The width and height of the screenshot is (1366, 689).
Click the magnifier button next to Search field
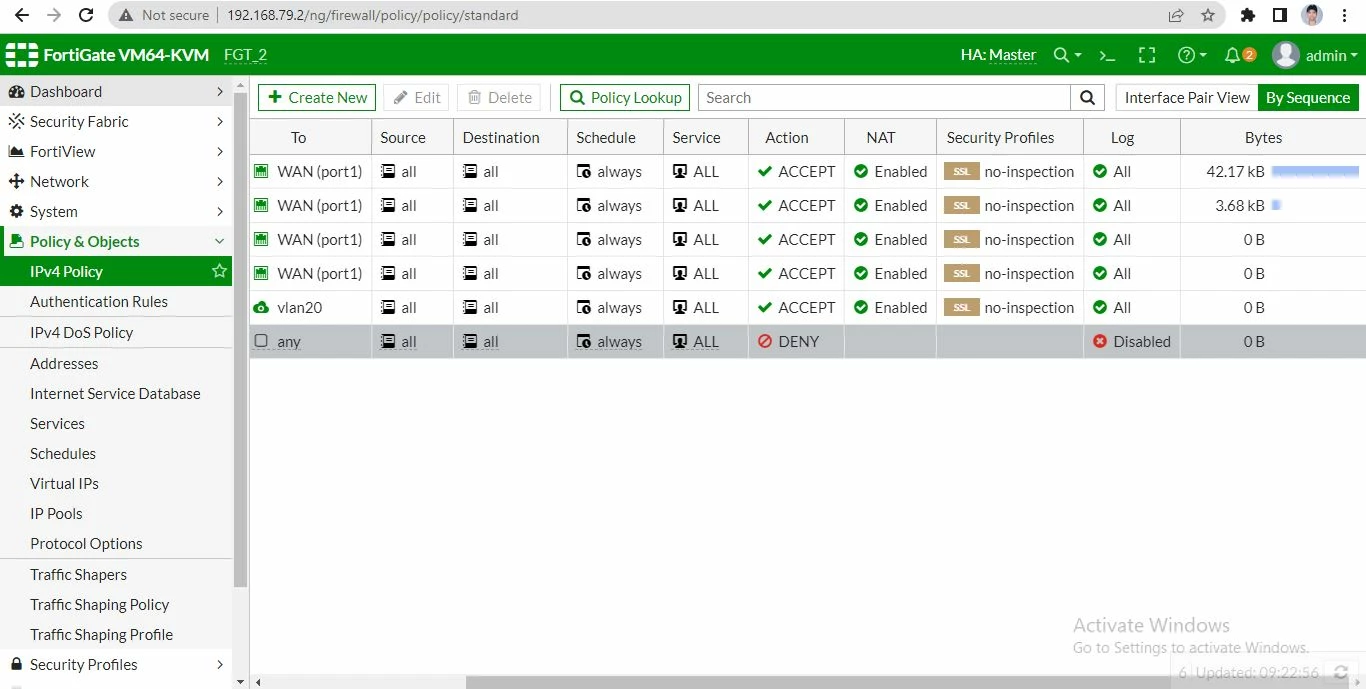click(1087, 97)
